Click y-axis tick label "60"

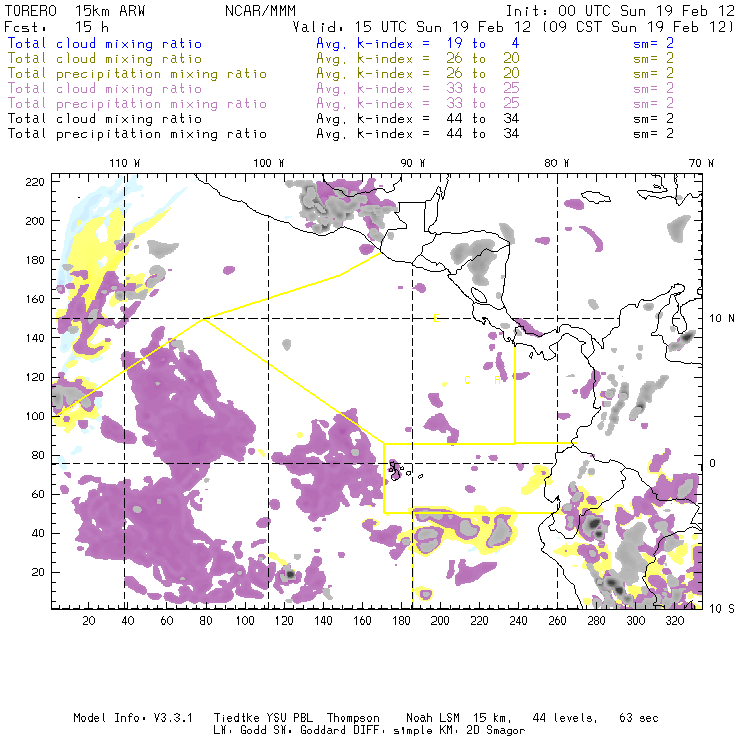(38, 495)
